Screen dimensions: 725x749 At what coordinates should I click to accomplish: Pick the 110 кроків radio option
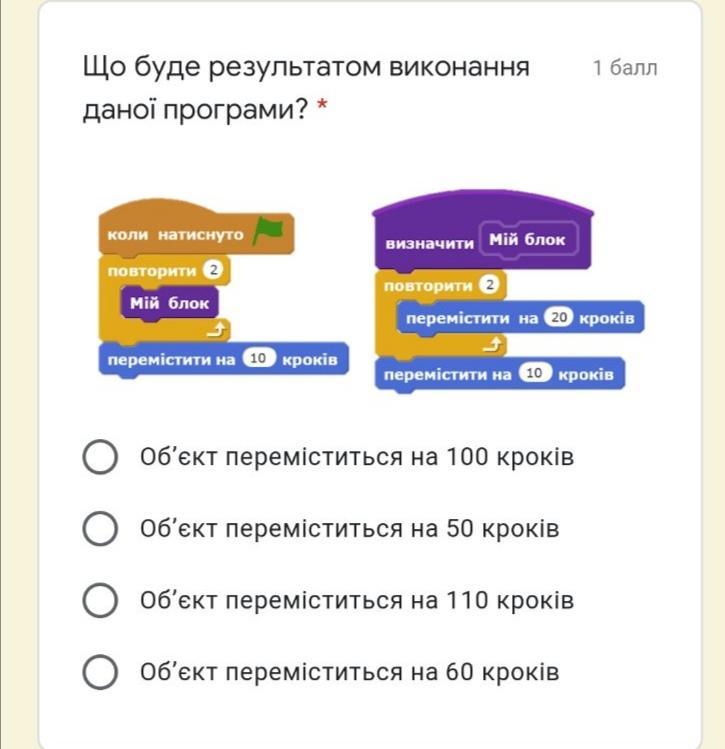pyautogui.click(x=100, y=601)
